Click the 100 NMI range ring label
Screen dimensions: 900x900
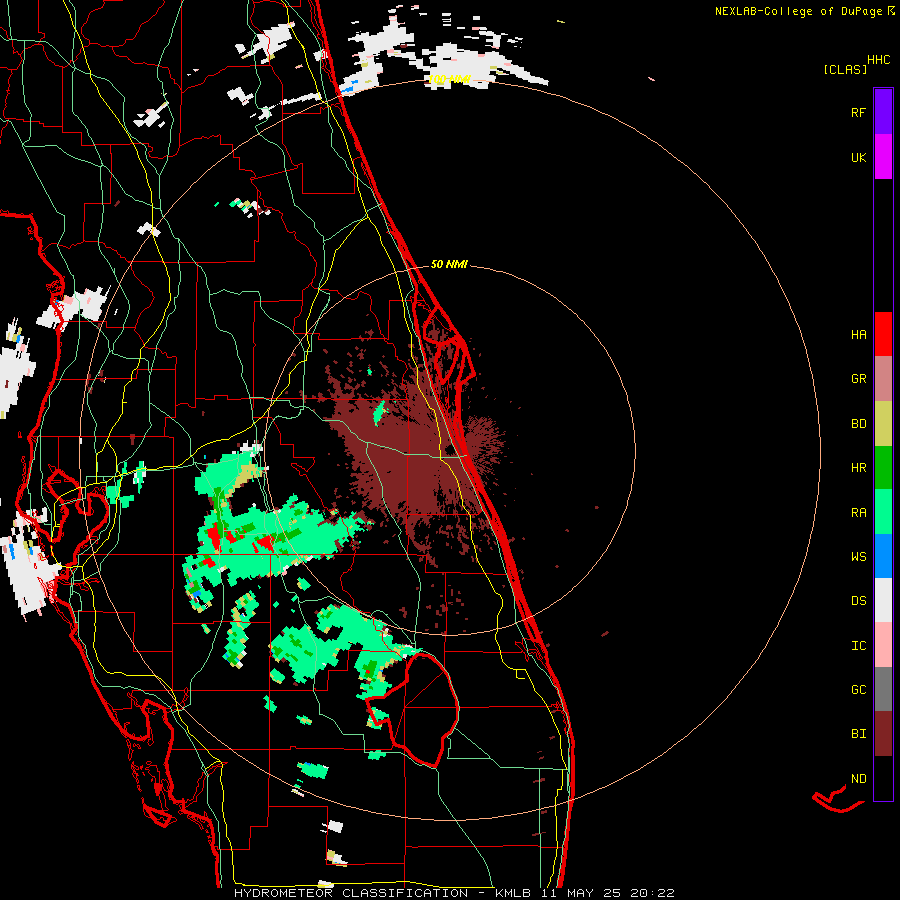[449, 79]
